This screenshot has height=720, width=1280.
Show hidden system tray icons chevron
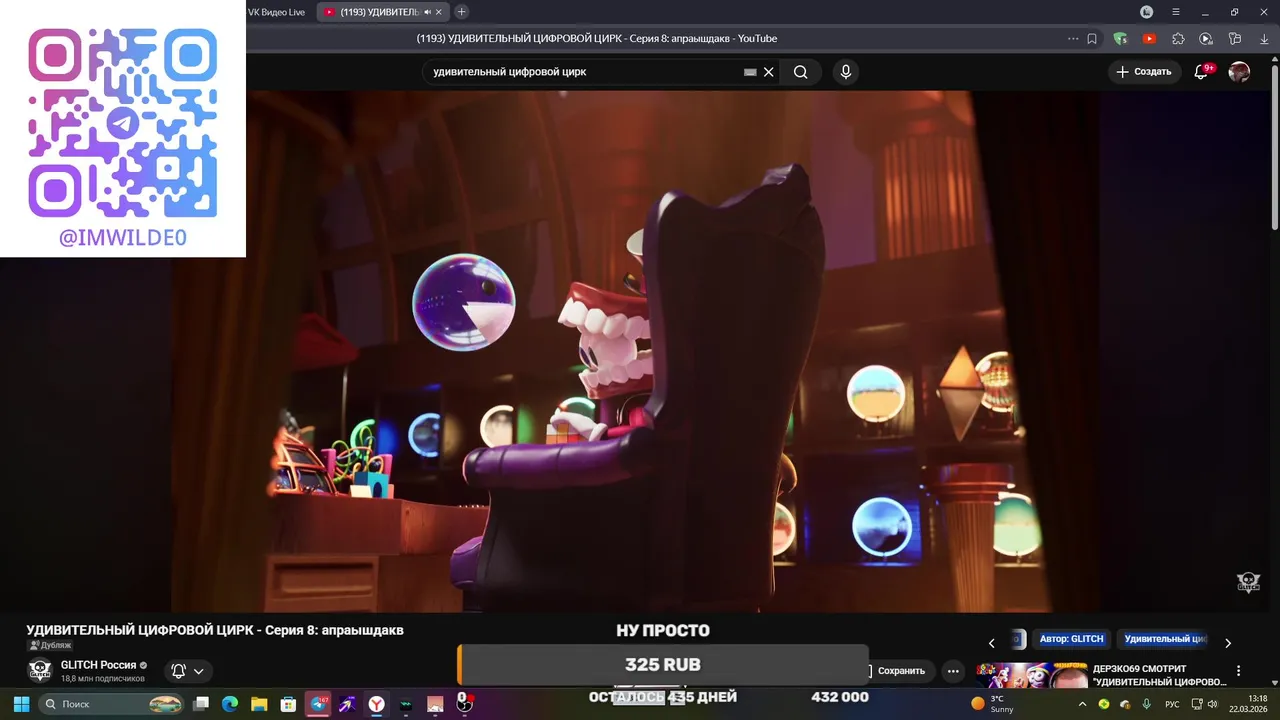[1082, 704]
